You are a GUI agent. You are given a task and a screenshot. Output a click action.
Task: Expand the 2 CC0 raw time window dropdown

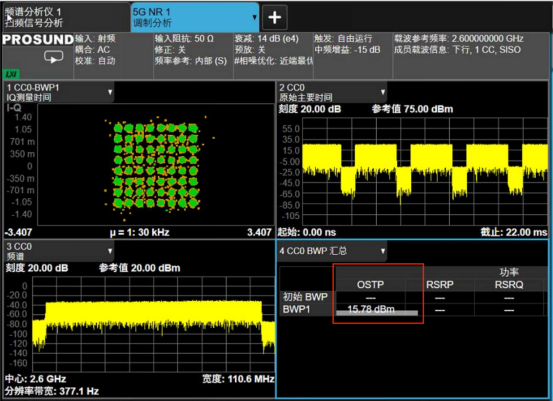click(x=383, y=92)
